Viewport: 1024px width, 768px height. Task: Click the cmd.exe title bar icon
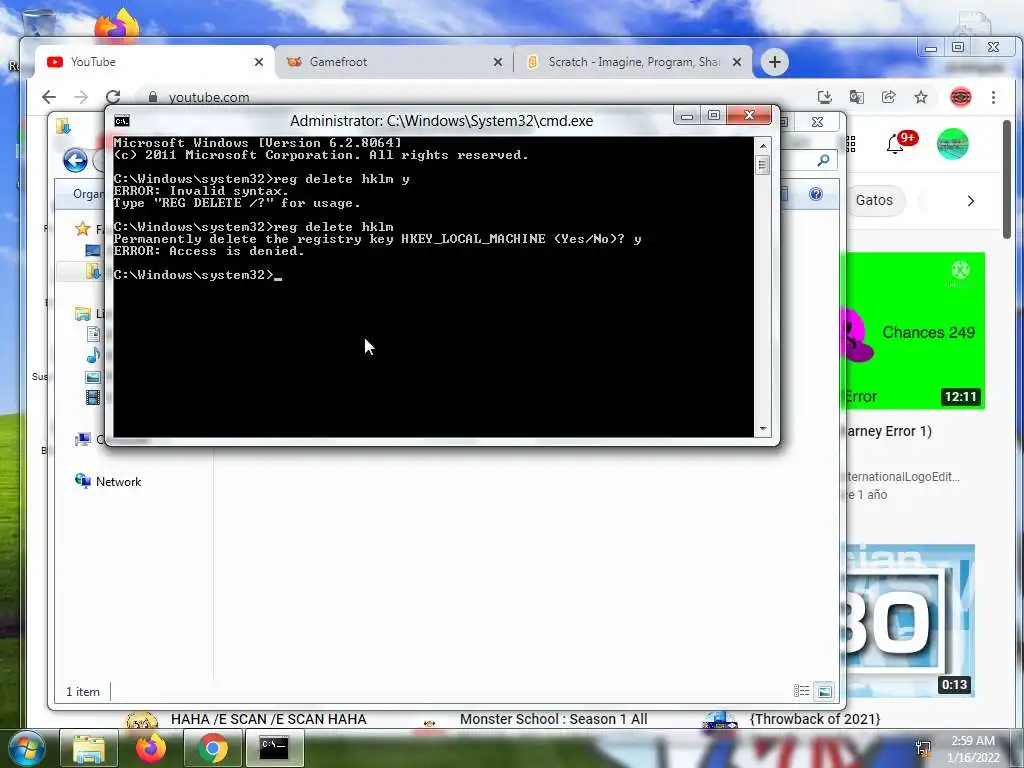tap(122, 121)
